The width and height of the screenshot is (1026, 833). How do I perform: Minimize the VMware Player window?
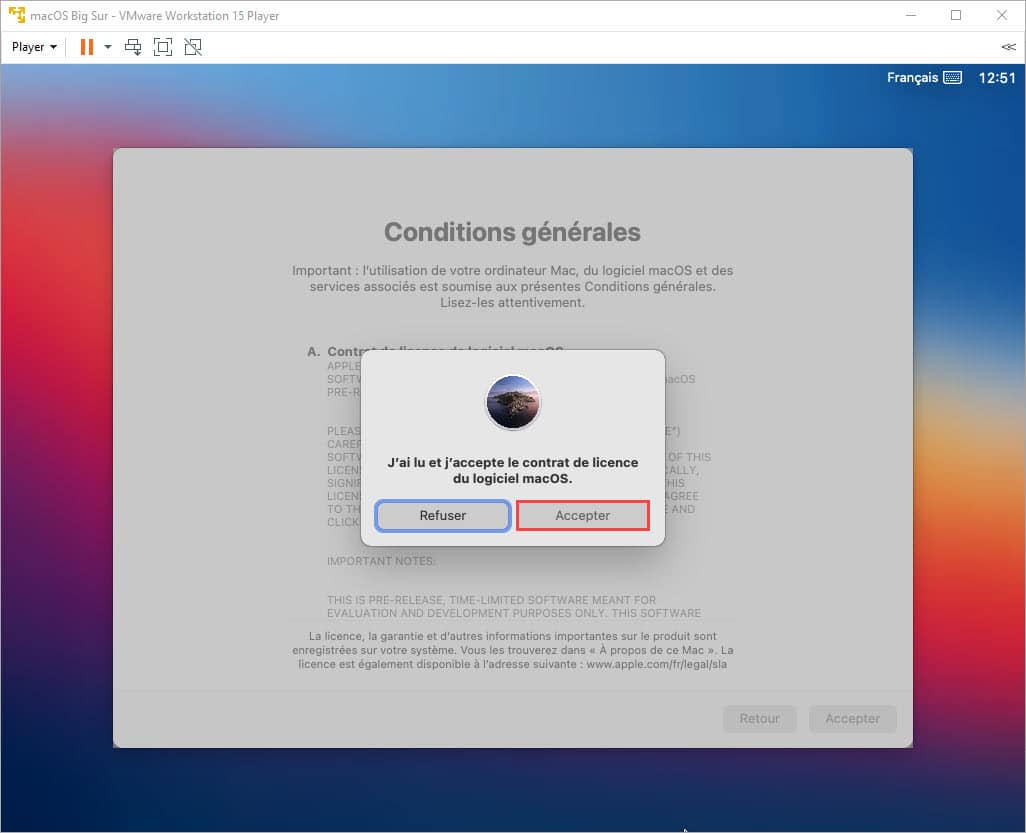(910, 15)
